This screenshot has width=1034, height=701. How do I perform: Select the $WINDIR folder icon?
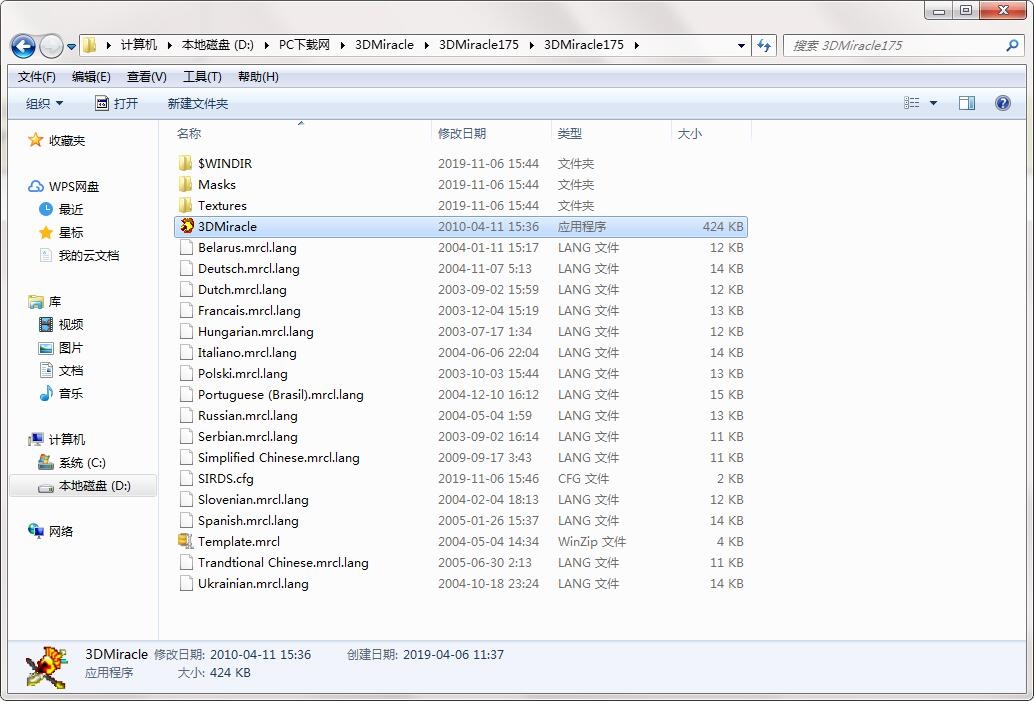click(186, 163)
